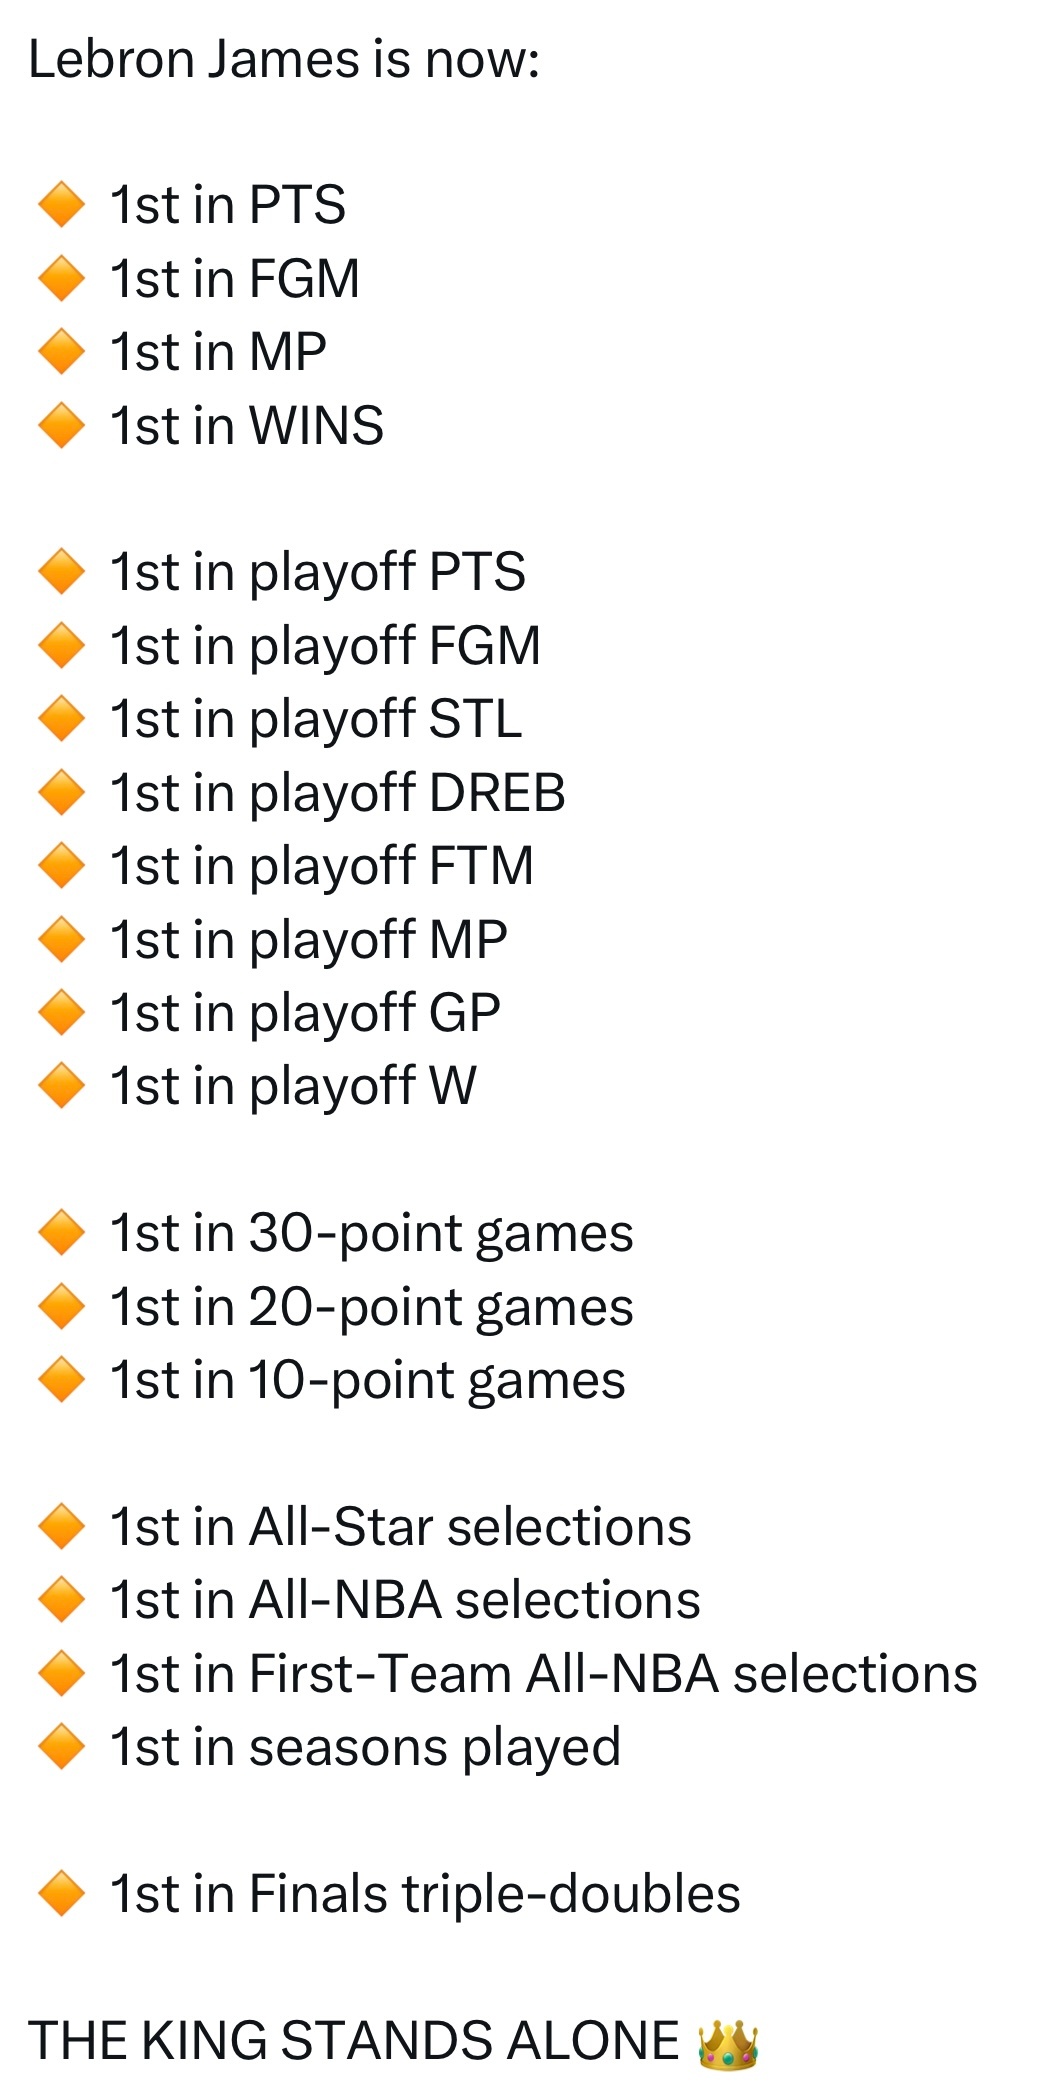1057x2097 pixels.
Task: Click the diamond before "1st in Finals triple-doubles"
Action: (x=61, y=1894)
